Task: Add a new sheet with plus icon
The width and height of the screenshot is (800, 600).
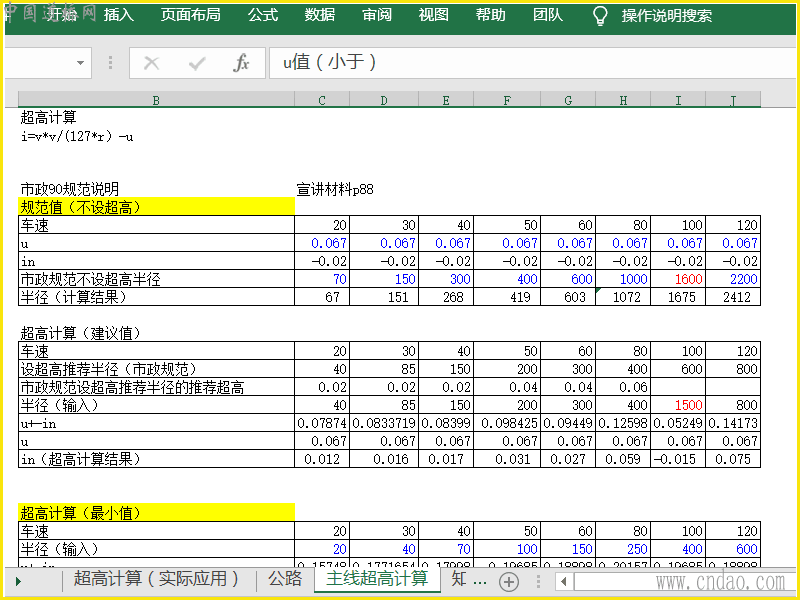Action: (x=509, y=581)
